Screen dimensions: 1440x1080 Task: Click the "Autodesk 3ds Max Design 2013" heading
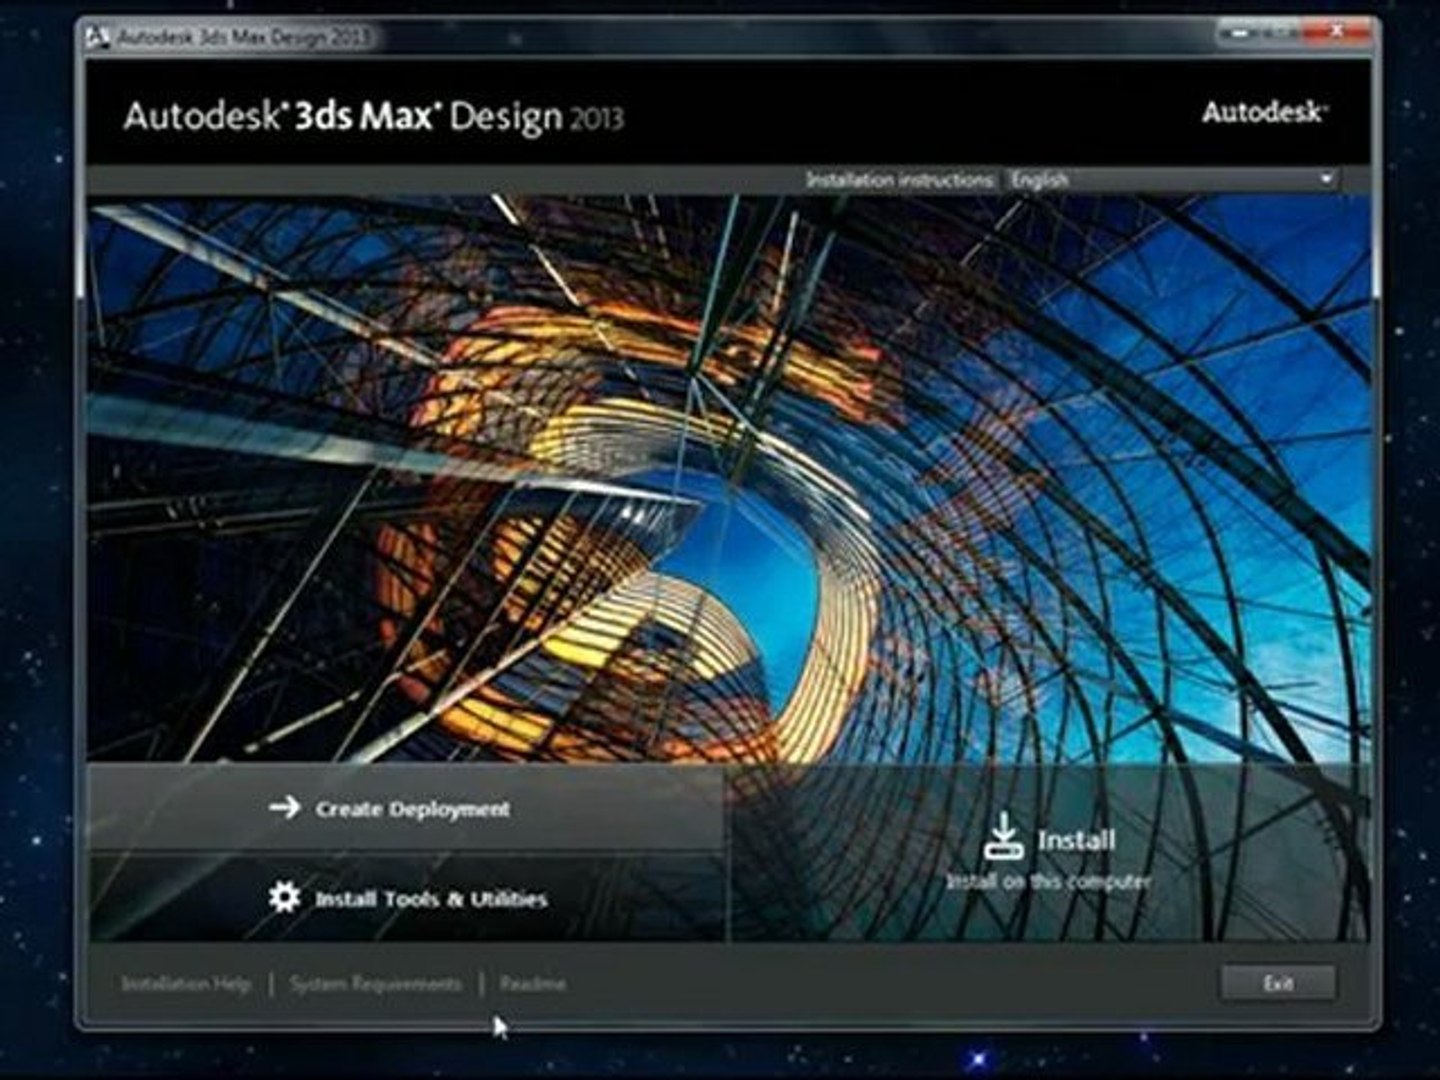point(373,116)
